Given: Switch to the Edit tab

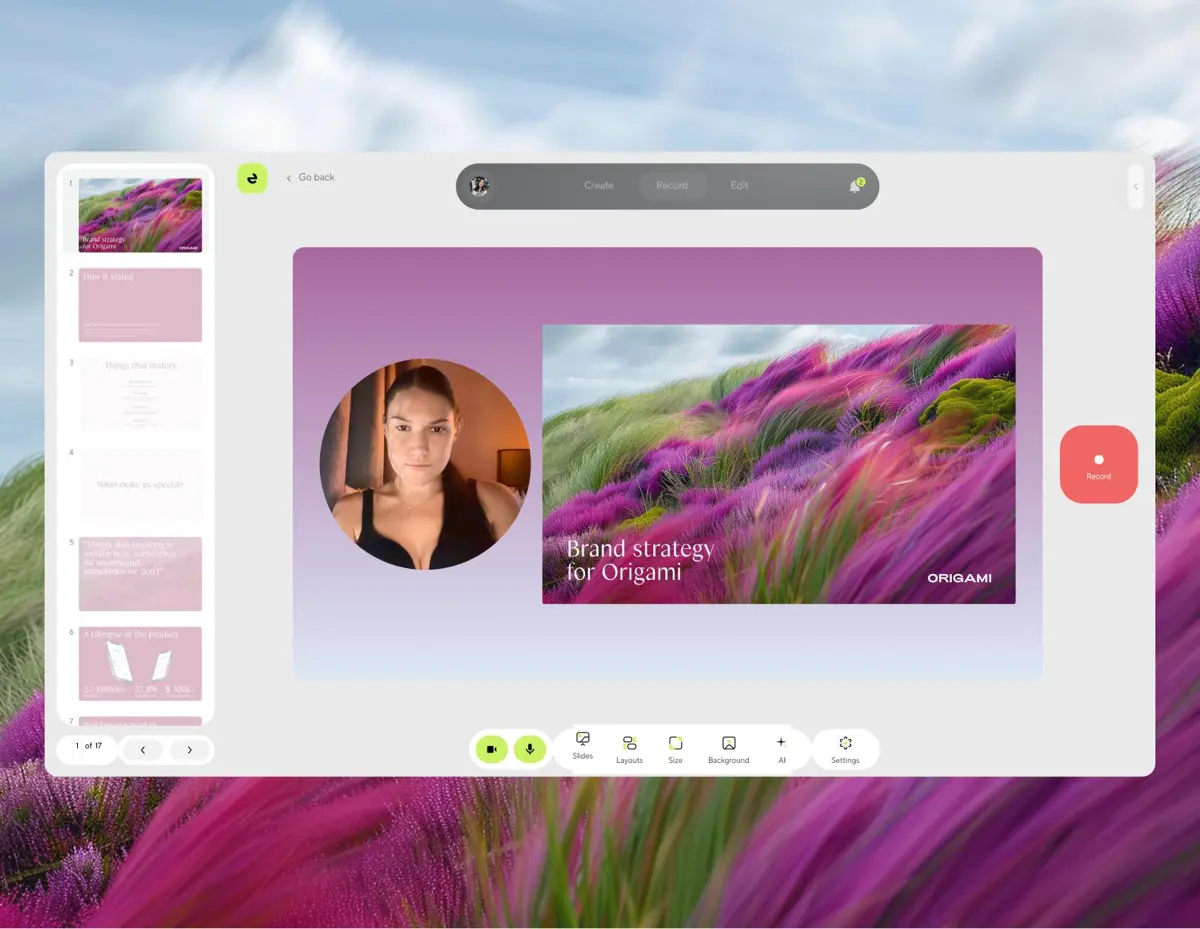Looking at the screenshot, I should pyautogui.click(x=739, y=186).
